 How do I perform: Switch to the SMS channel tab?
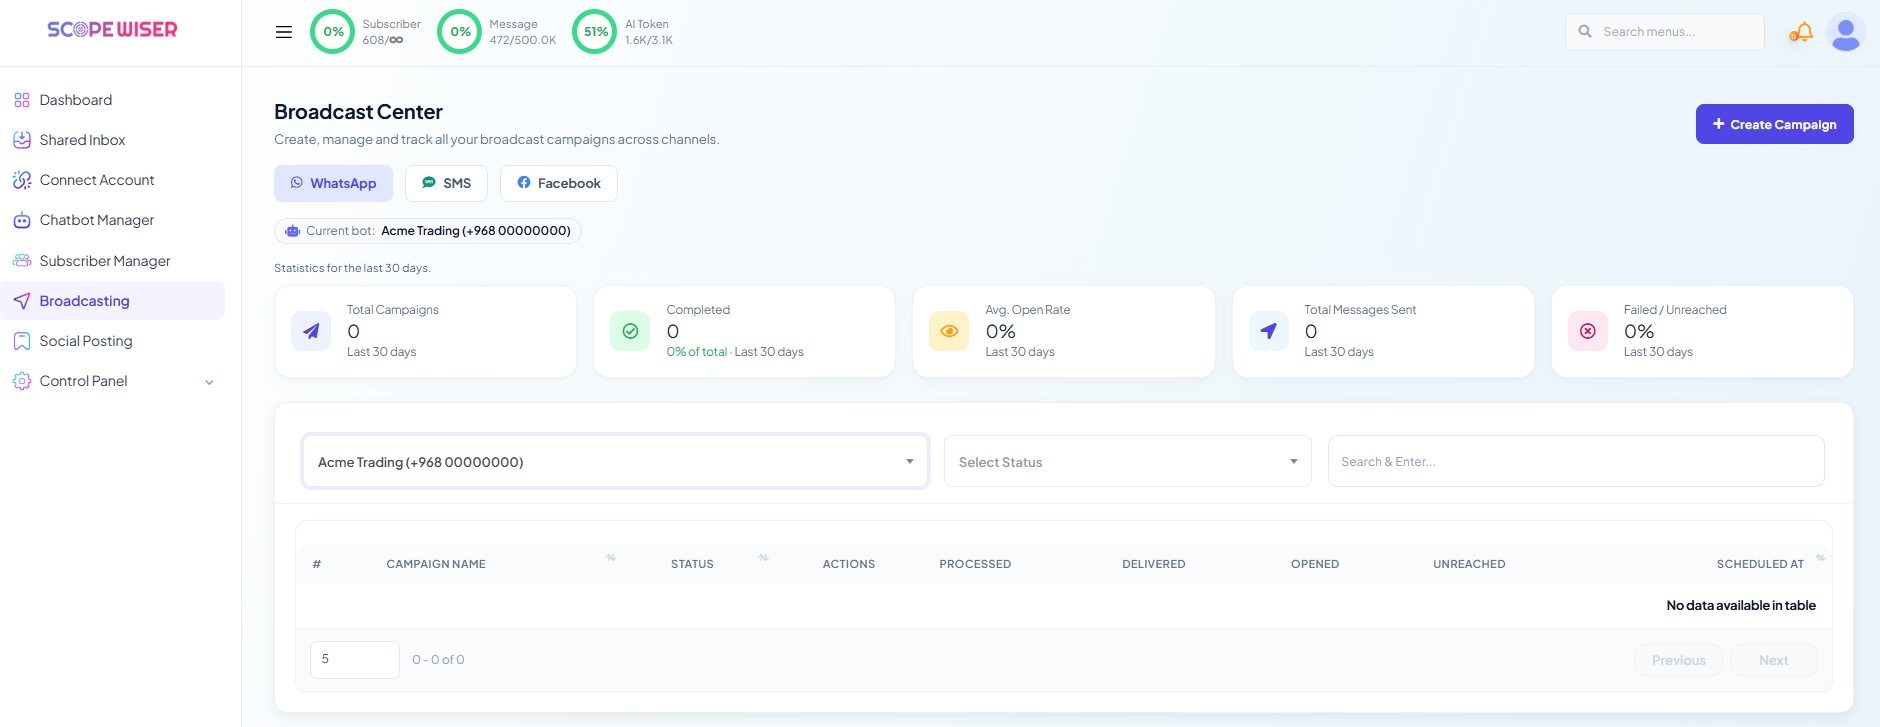coord(446,183)
